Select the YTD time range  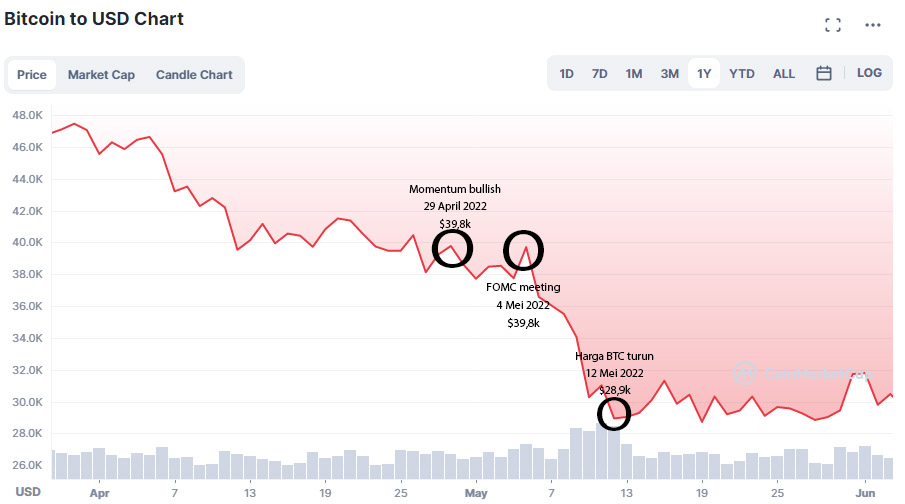pos(742,73)
